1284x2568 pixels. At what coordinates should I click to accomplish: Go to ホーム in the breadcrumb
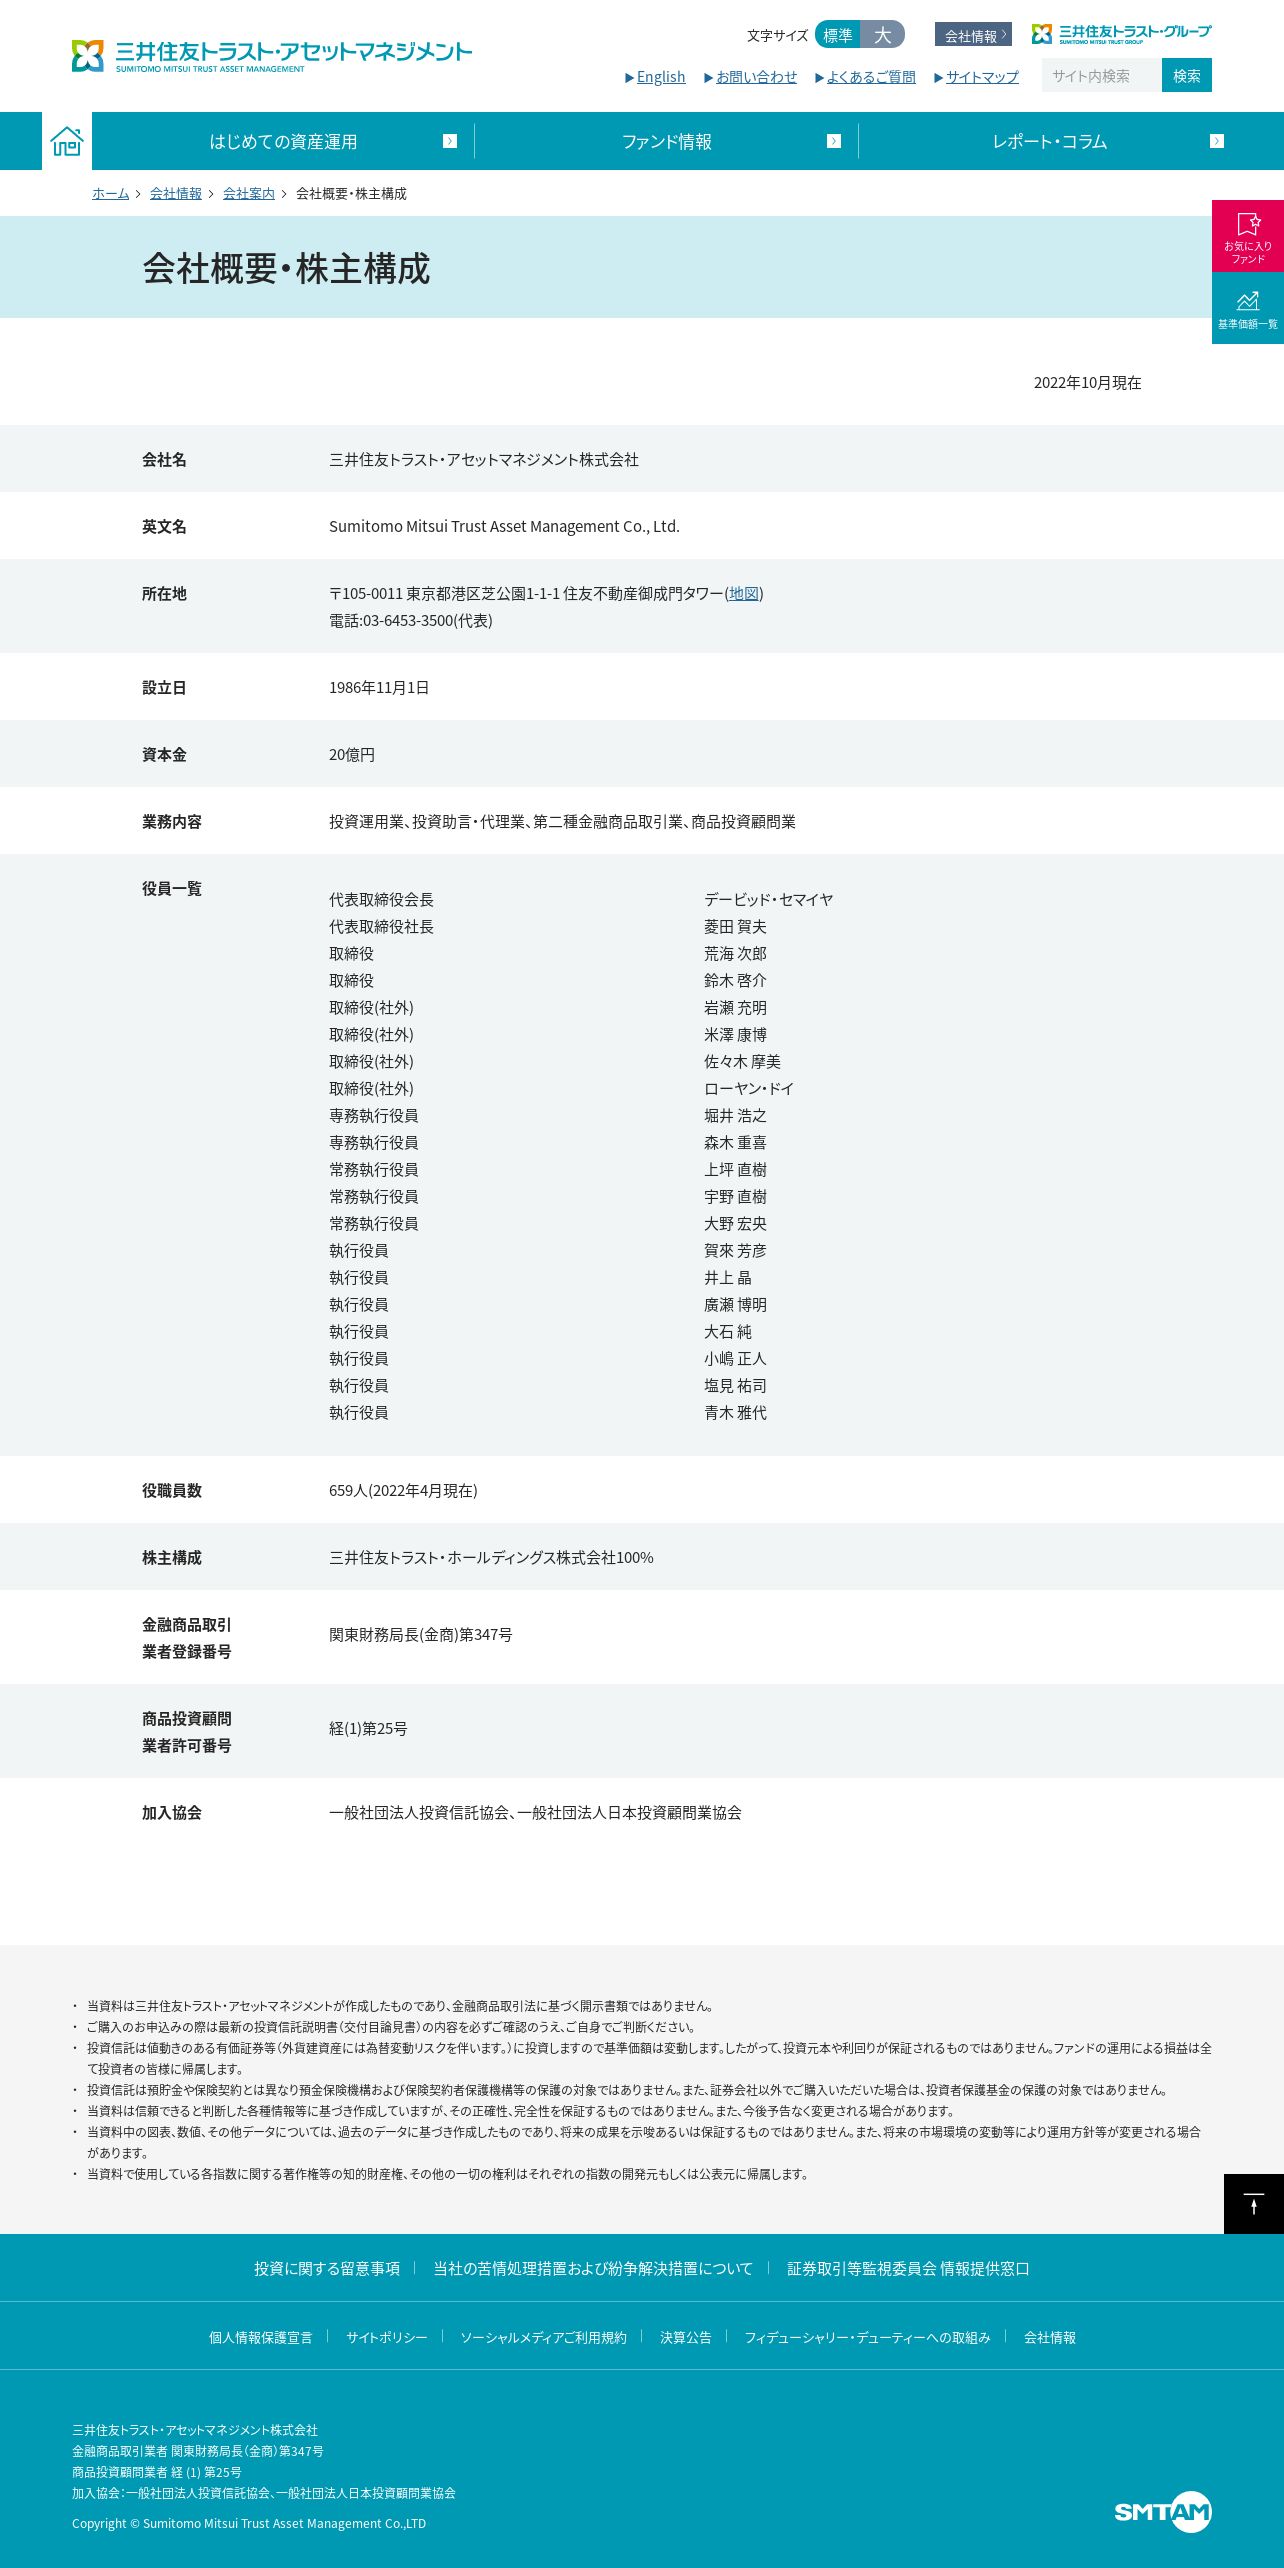pos(111,194)
